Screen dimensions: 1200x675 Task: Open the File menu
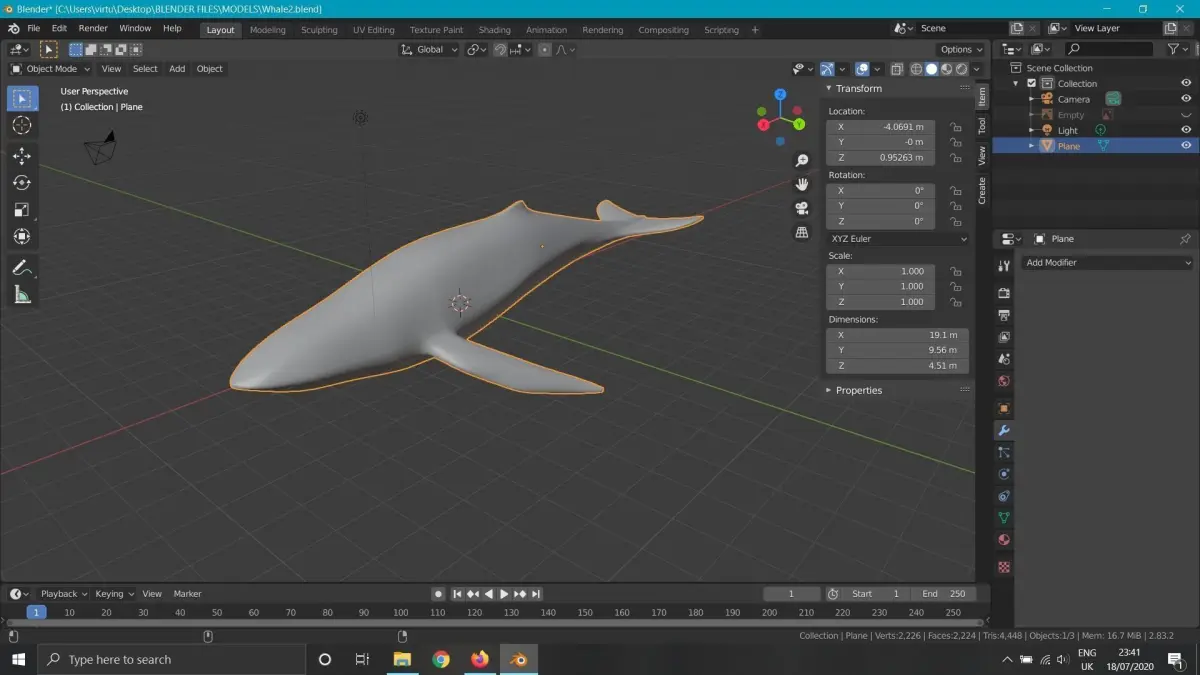(34, 29)
